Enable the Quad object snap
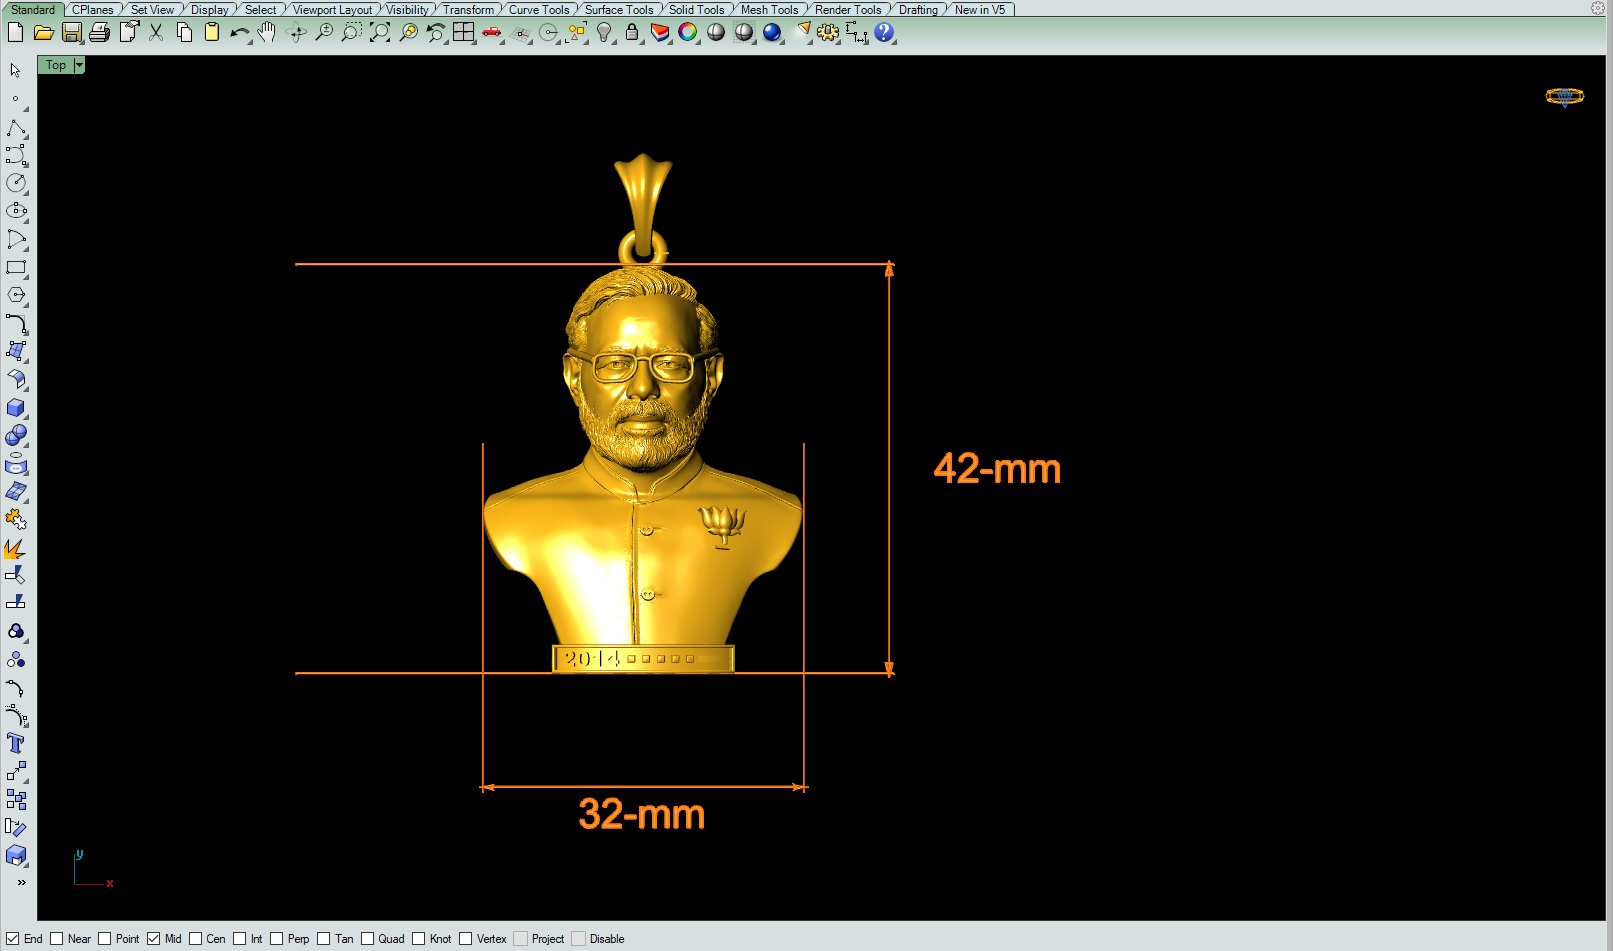The height and width of the screenshot is (951, 1613). click(x=367, y=939)
